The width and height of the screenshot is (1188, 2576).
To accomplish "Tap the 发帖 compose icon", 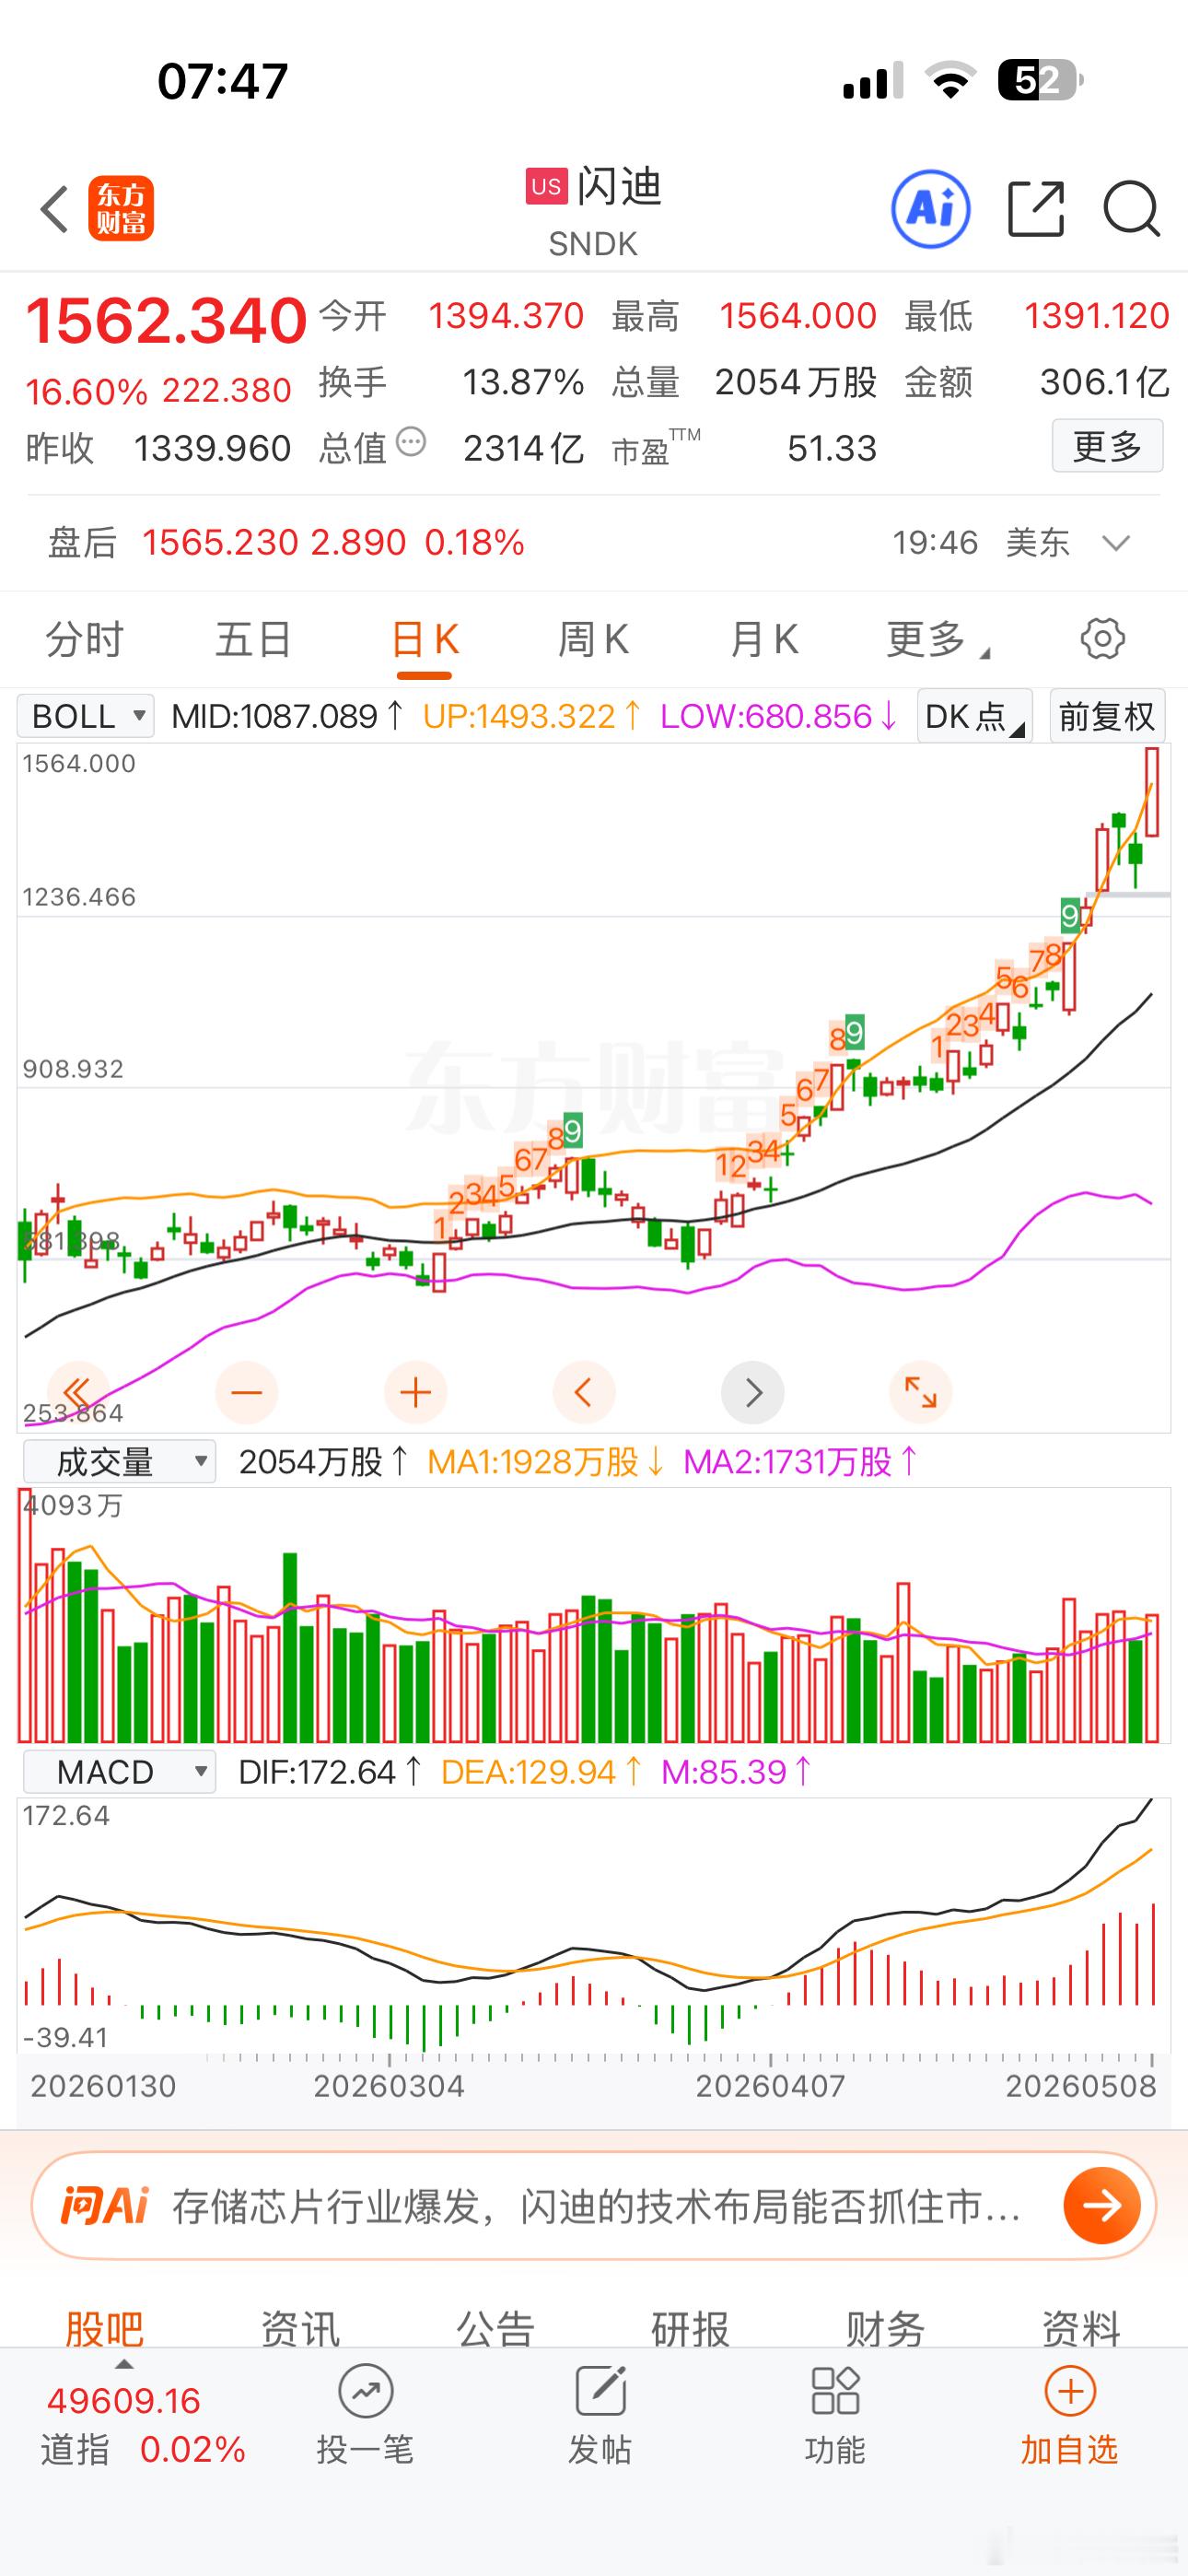I will (x=600, y=2391).
